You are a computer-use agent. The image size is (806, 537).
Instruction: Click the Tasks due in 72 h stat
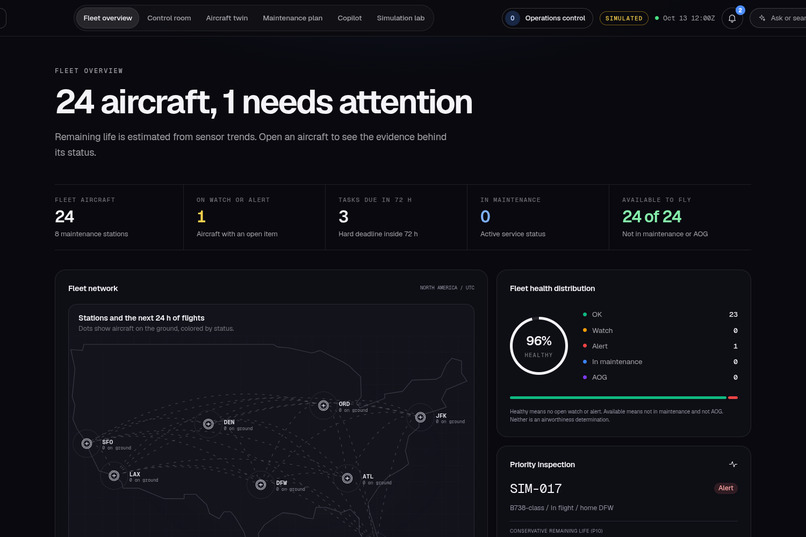click(x=396, y=217)
